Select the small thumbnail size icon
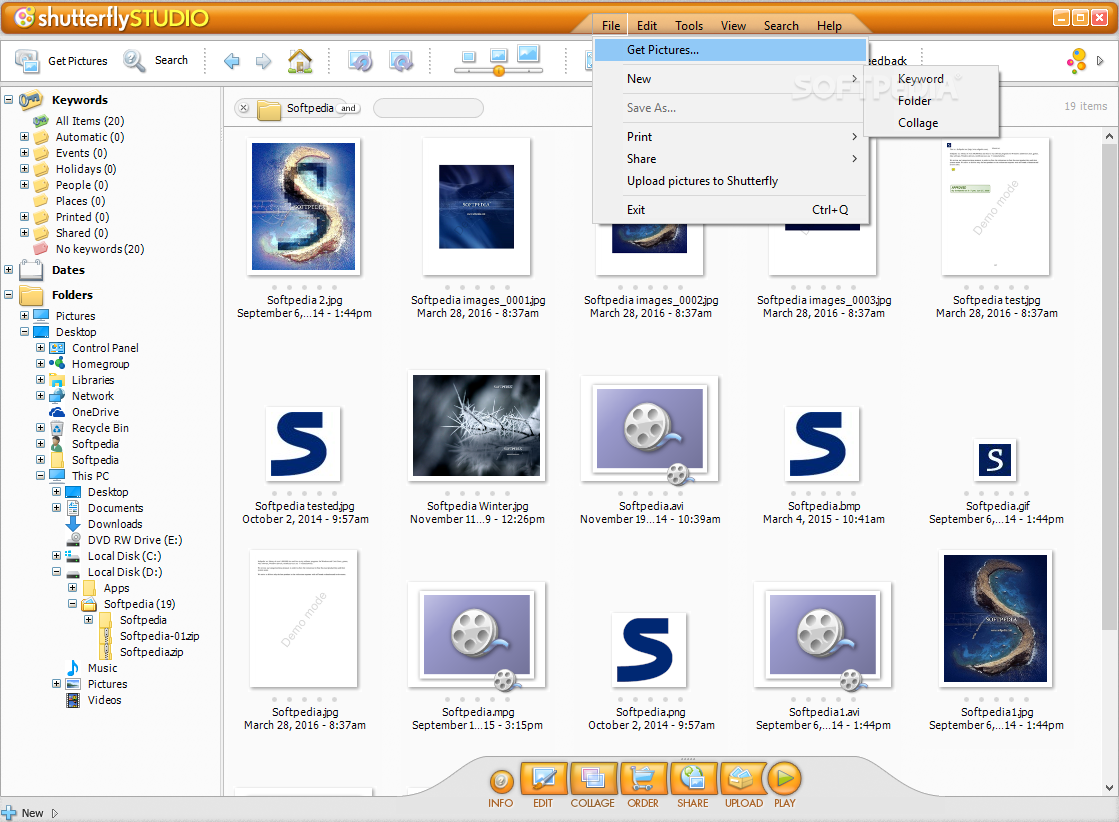 (x=468, y=57)
